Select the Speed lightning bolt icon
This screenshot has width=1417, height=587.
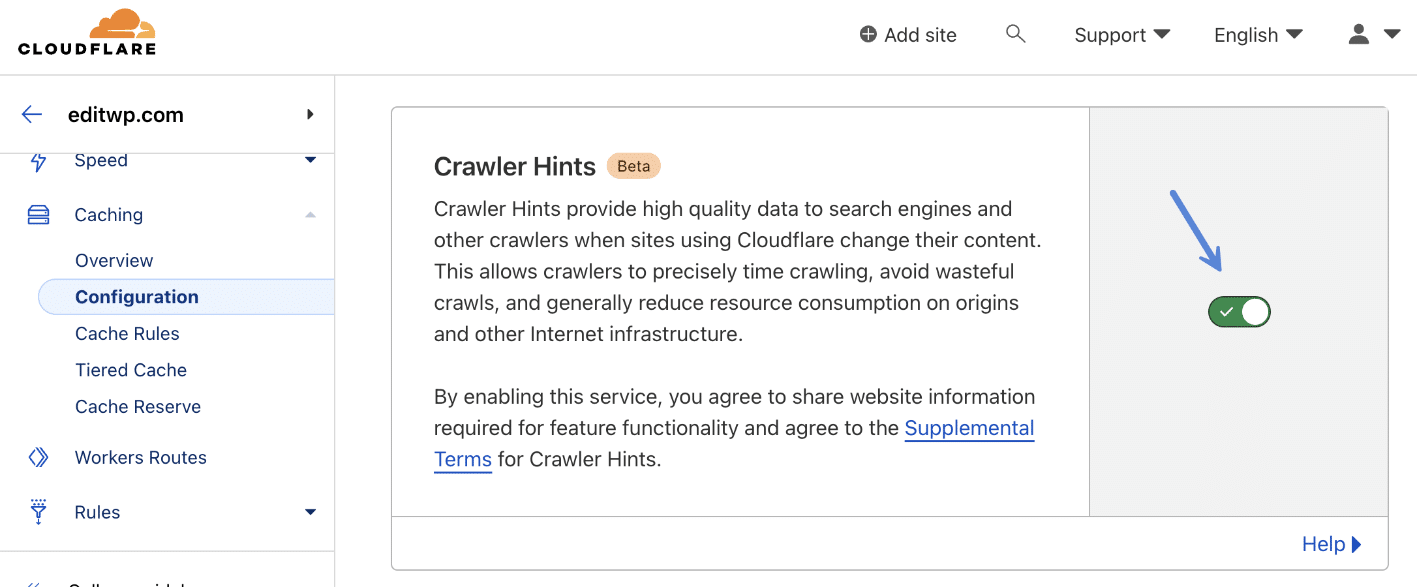pyautogui.click(x=38, y=160)
